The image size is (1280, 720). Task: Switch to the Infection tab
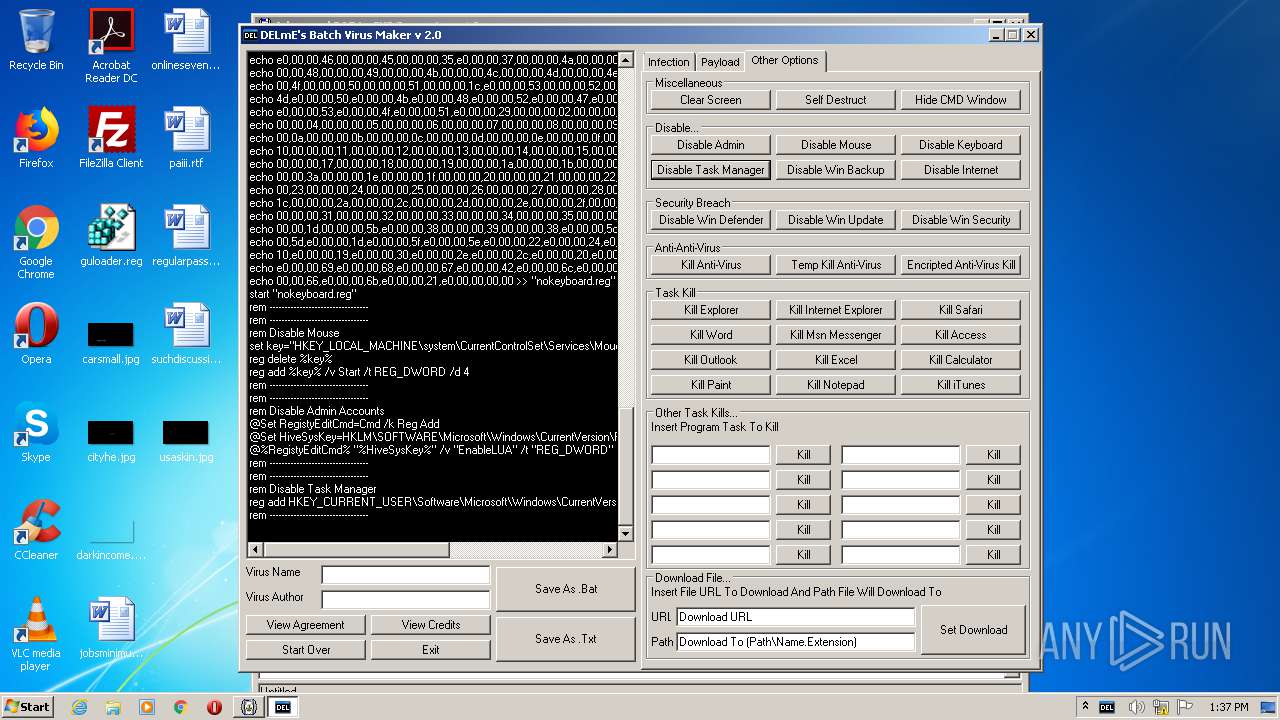tap(668, 62)
